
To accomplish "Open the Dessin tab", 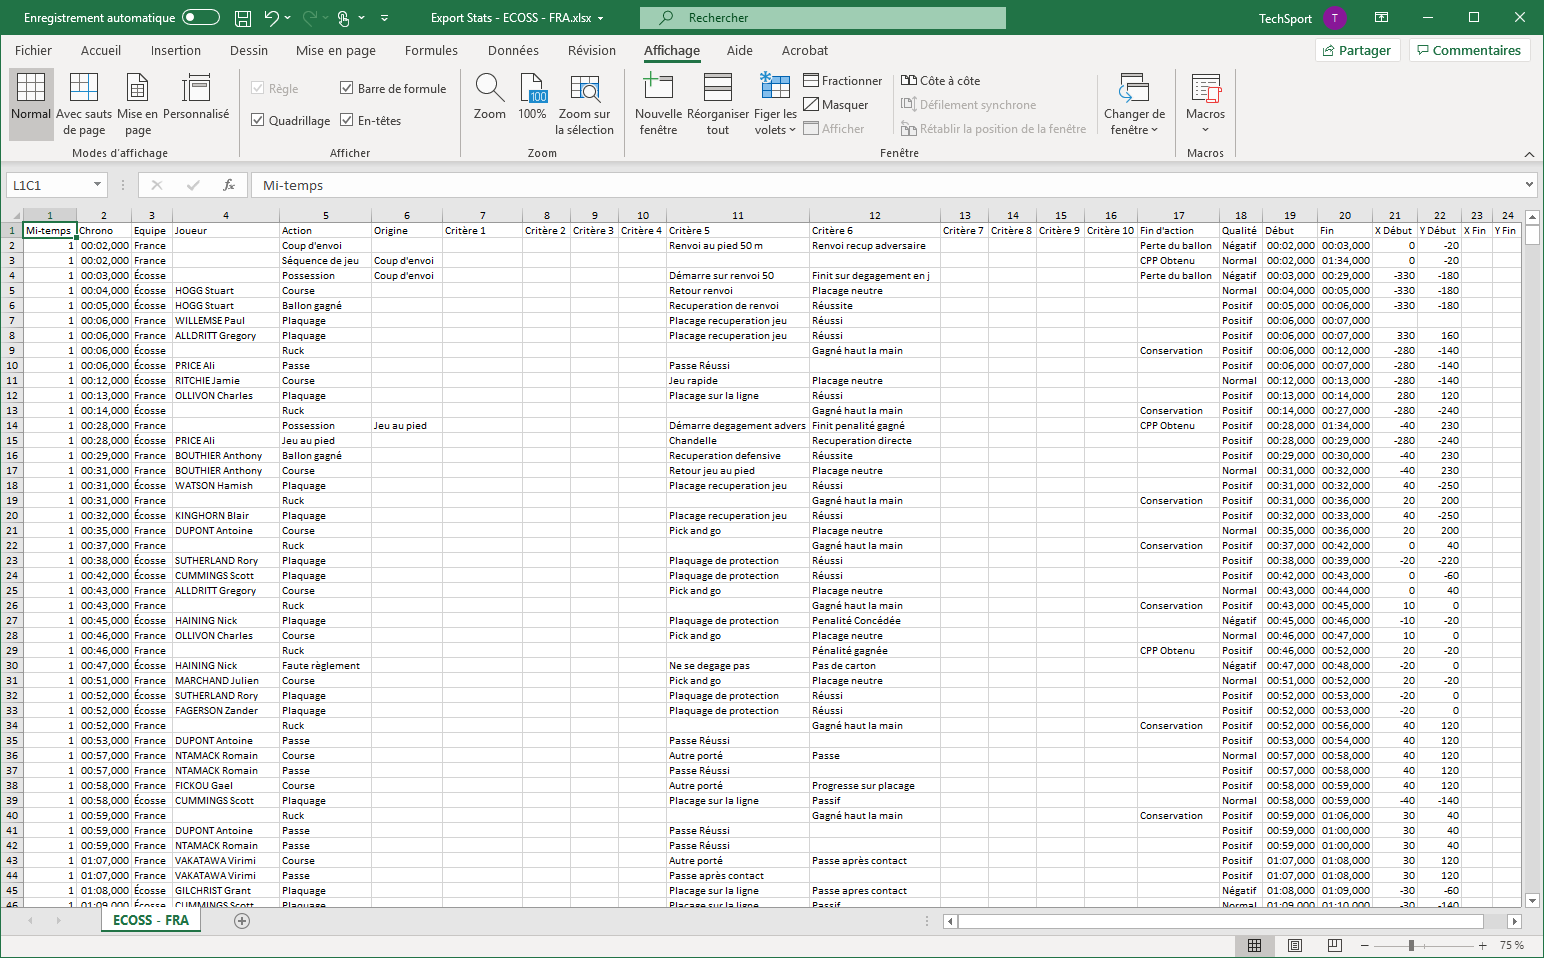I will tap(249, 50).
